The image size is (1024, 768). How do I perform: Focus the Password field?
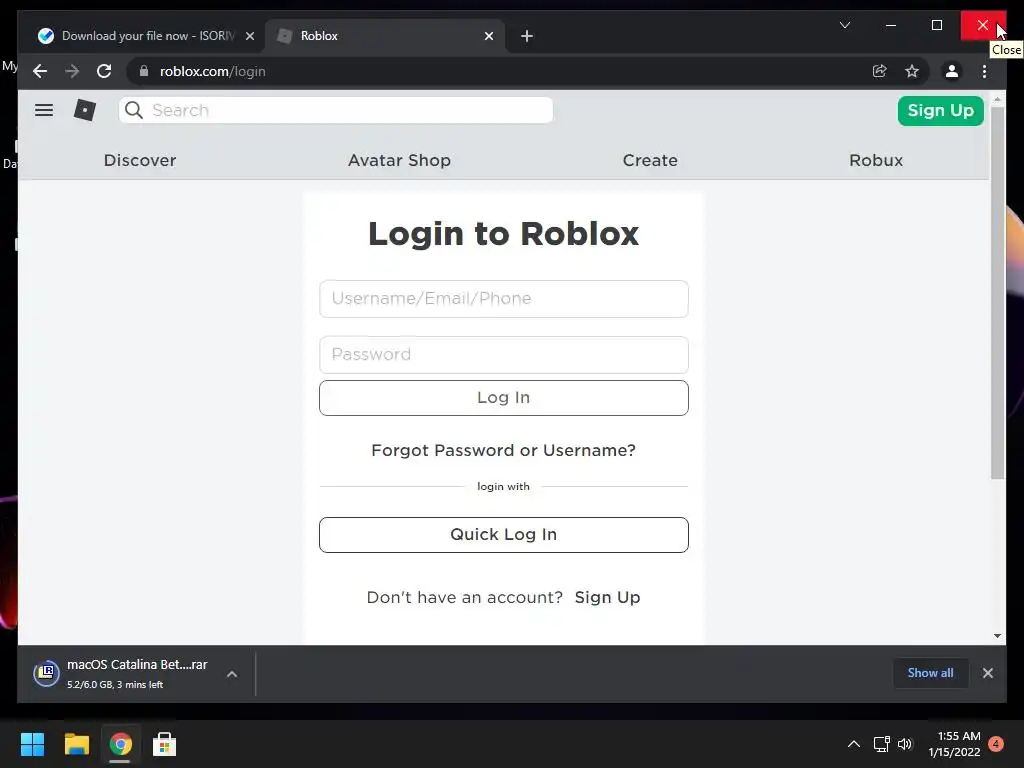point(504,355)
